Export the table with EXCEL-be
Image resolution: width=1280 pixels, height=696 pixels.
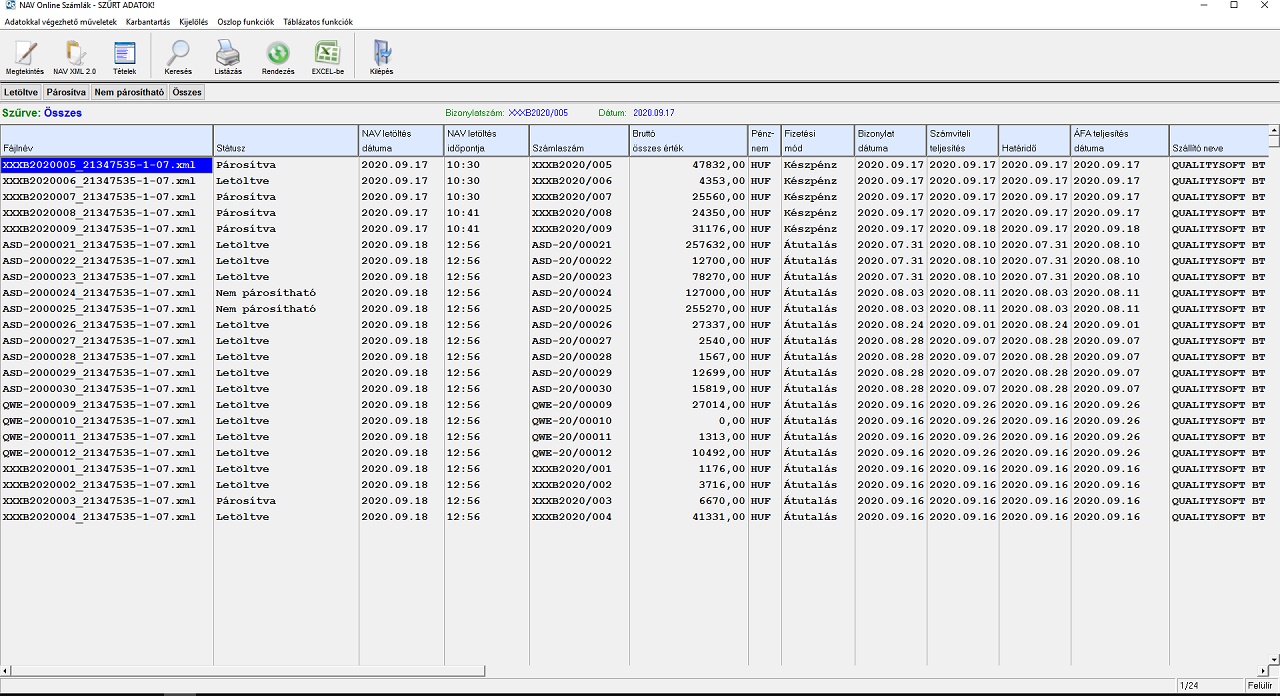click(x=327, y=58)
